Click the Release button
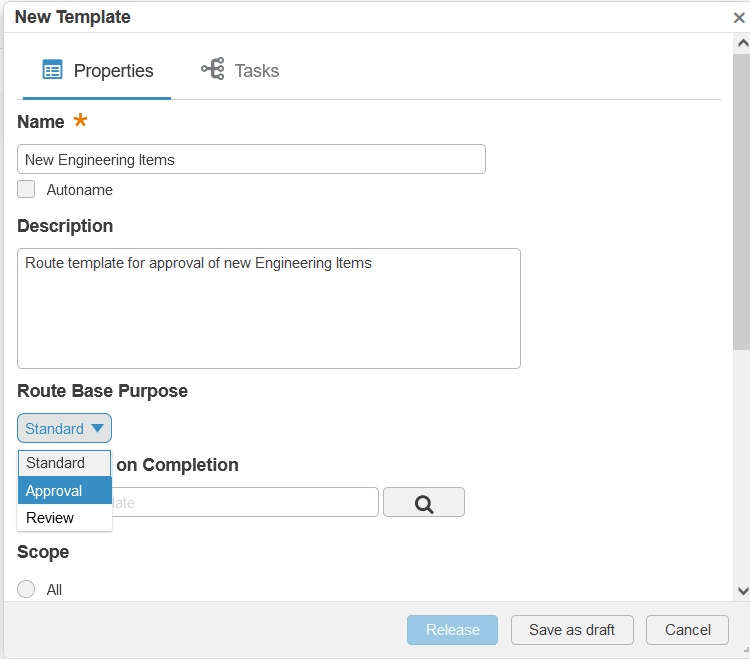750x659 pixels. click(x=452, y=630)
